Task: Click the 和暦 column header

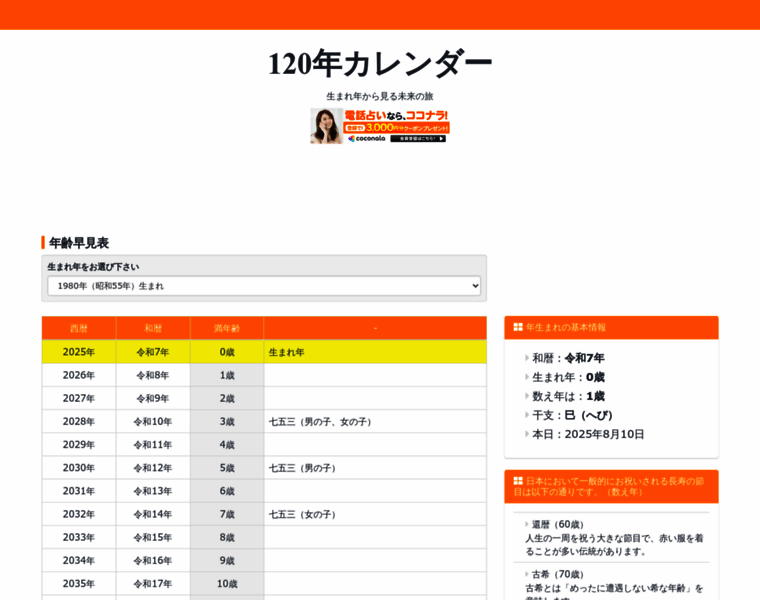Action: tap(153, 328)
